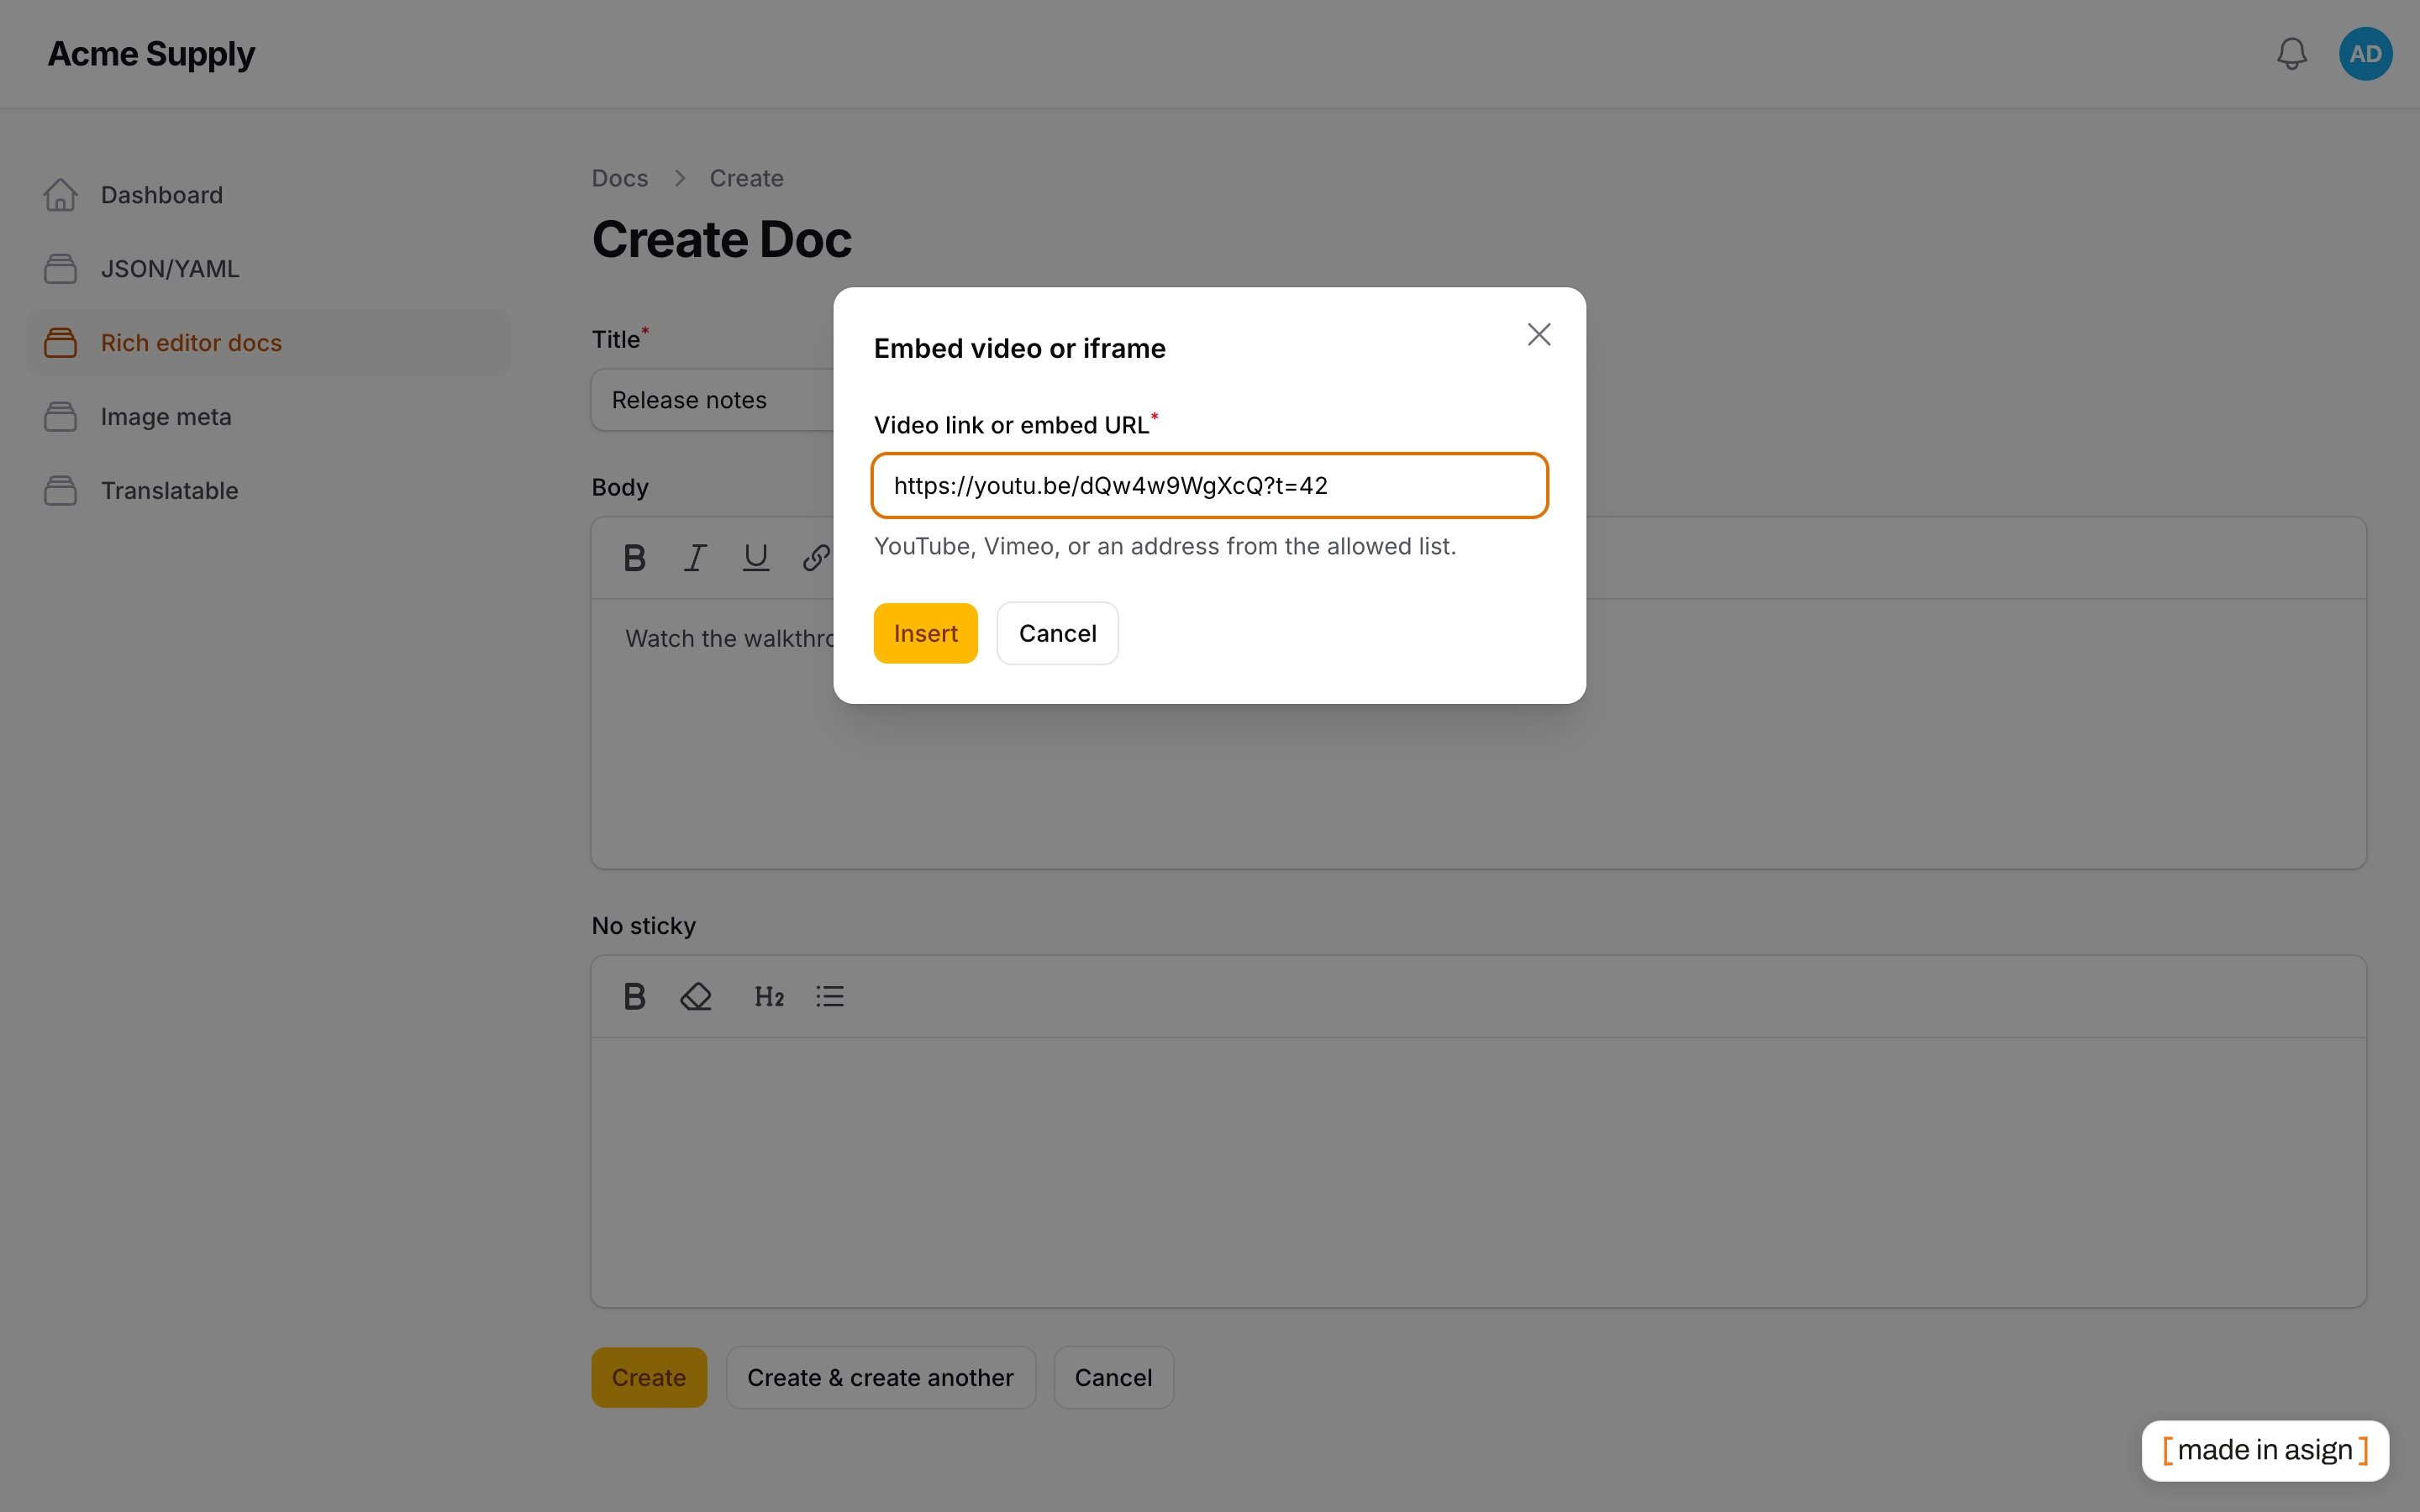The image size is (2420, 1512).
Task: Click the JSON/YAML sidebar icon
Action: [x=60, y=269]
